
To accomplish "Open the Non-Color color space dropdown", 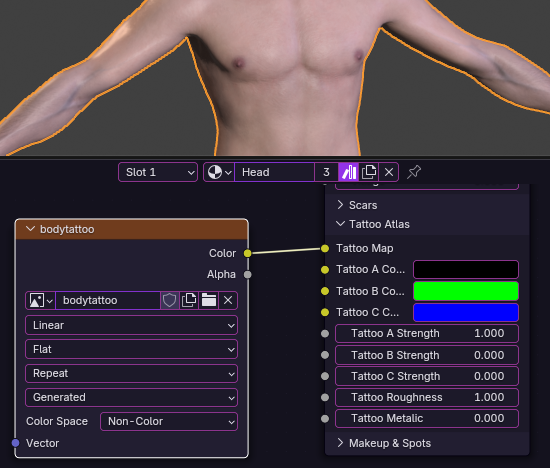I will [x=169, y=421].
